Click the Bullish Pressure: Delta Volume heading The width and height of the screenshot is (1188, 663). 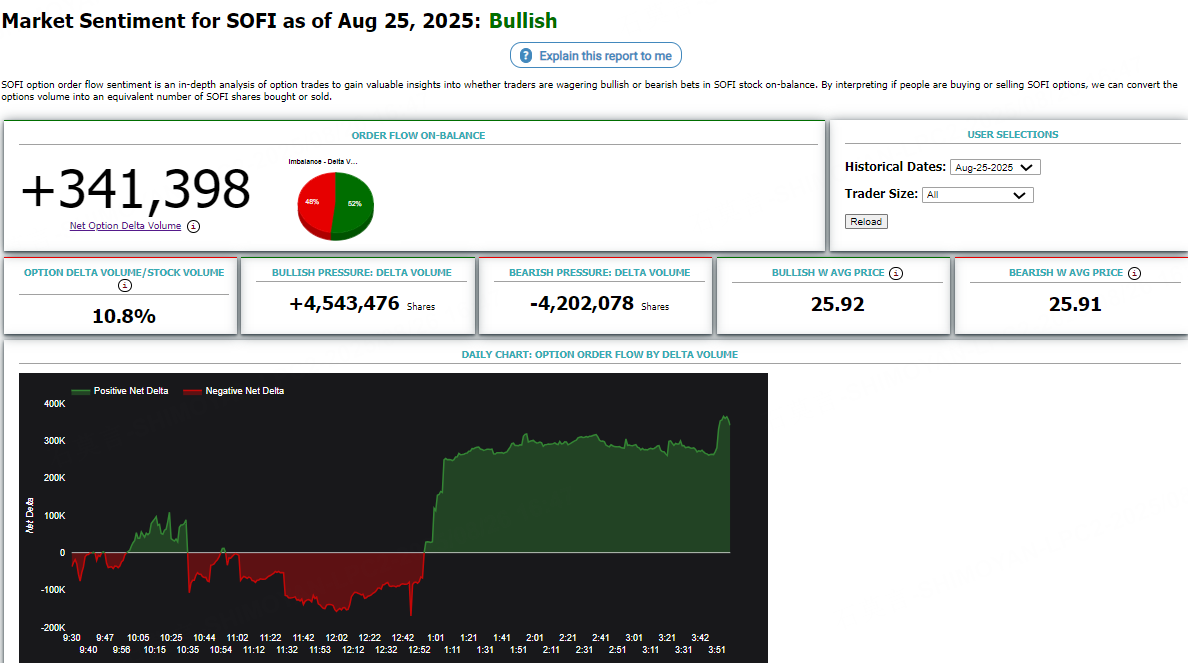pyautogui.click(x=361, y=273)
